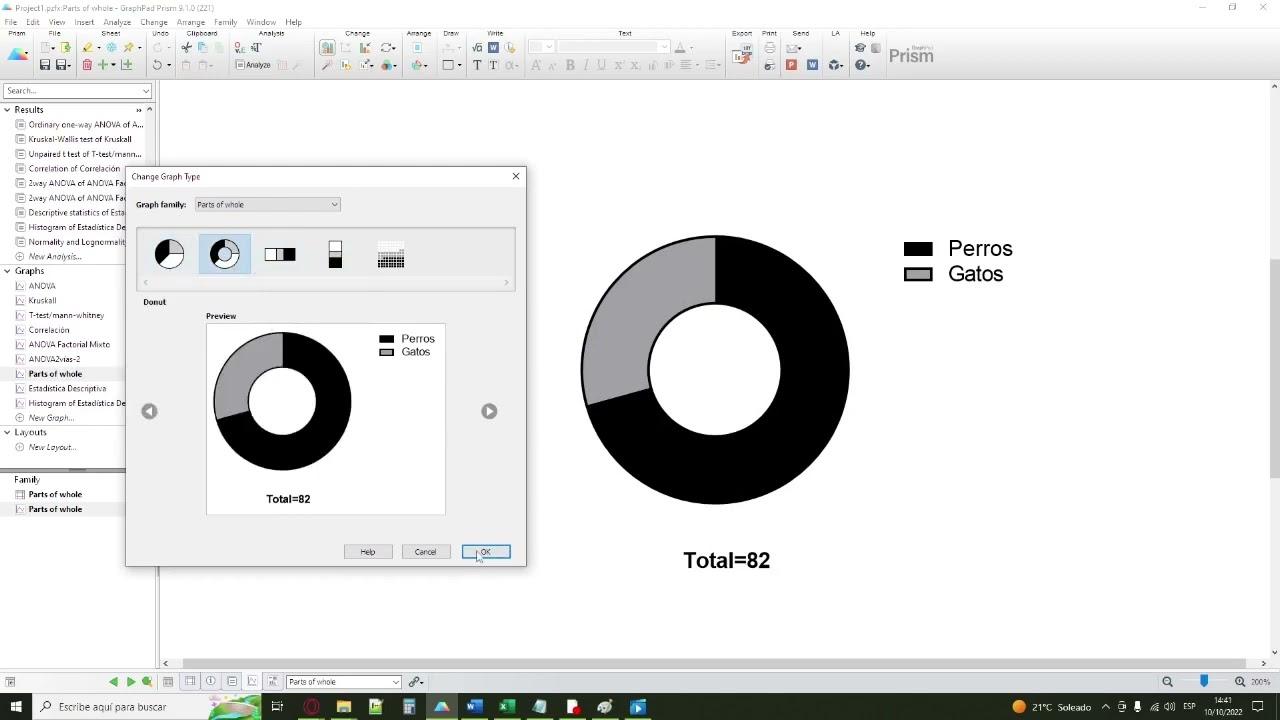Choose the 10x10 dot plot graph type
Screen dimensions: 1280x720
[391, 255]
